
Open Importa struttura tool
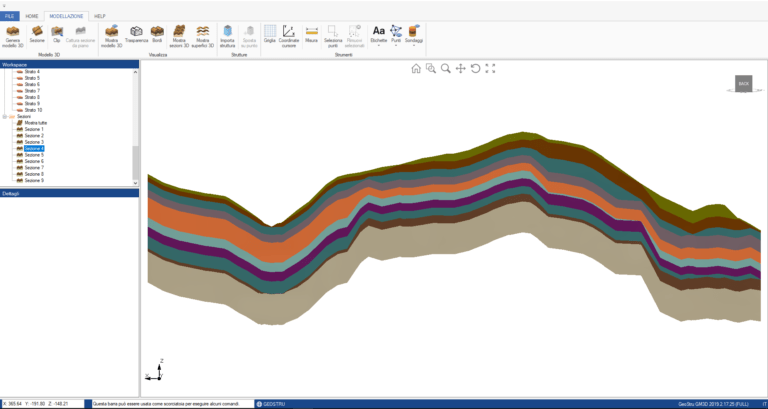coord(227,34)
